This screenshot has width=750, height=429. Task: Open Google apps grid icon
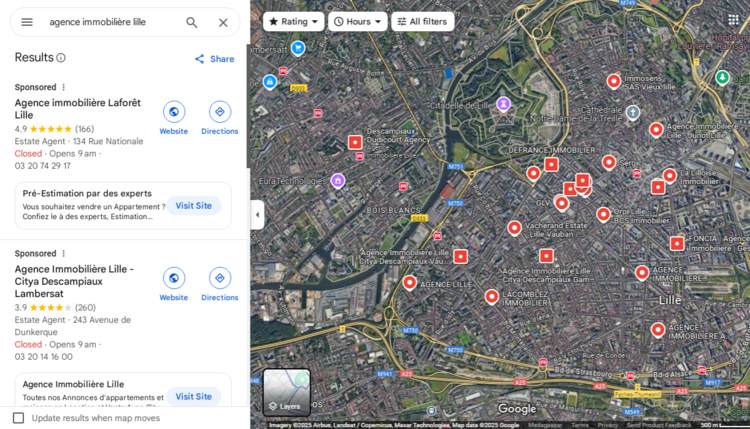pyautogui.click(x=733, y=20)
